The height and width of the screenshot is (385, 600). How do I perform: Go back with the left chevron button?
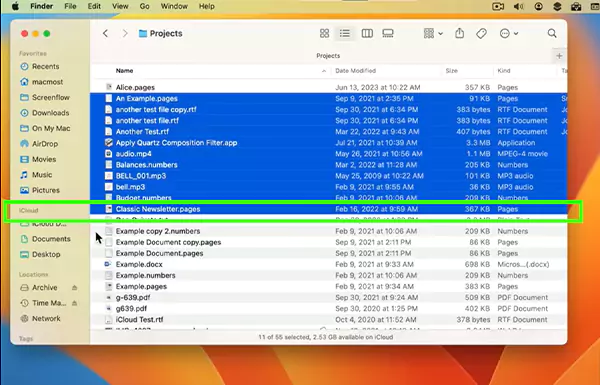105,34
